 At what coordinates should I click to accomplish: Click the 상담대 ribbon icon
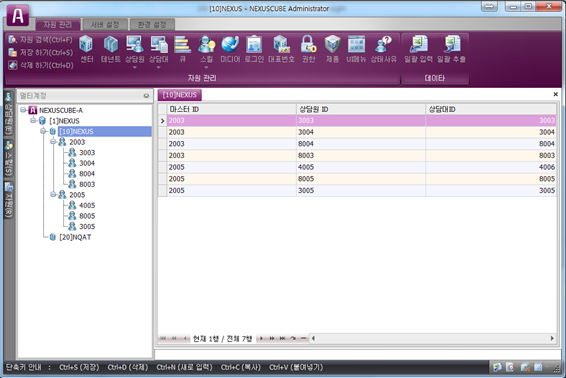(159, 49)
